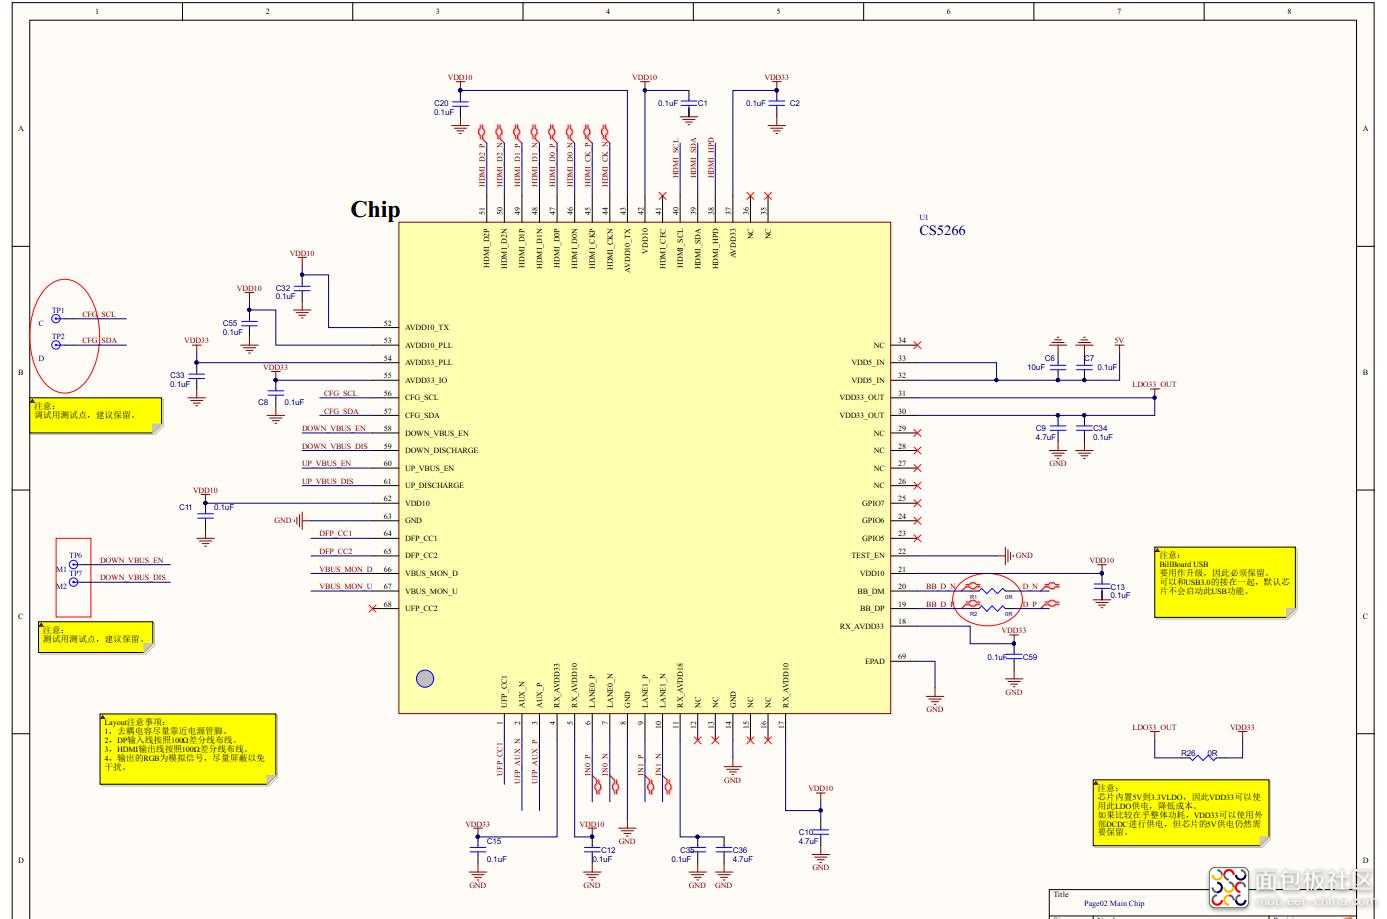Click the UFP_CC2 pin name
Screen dimensions: 1387x919
click(x=421, y=608)
